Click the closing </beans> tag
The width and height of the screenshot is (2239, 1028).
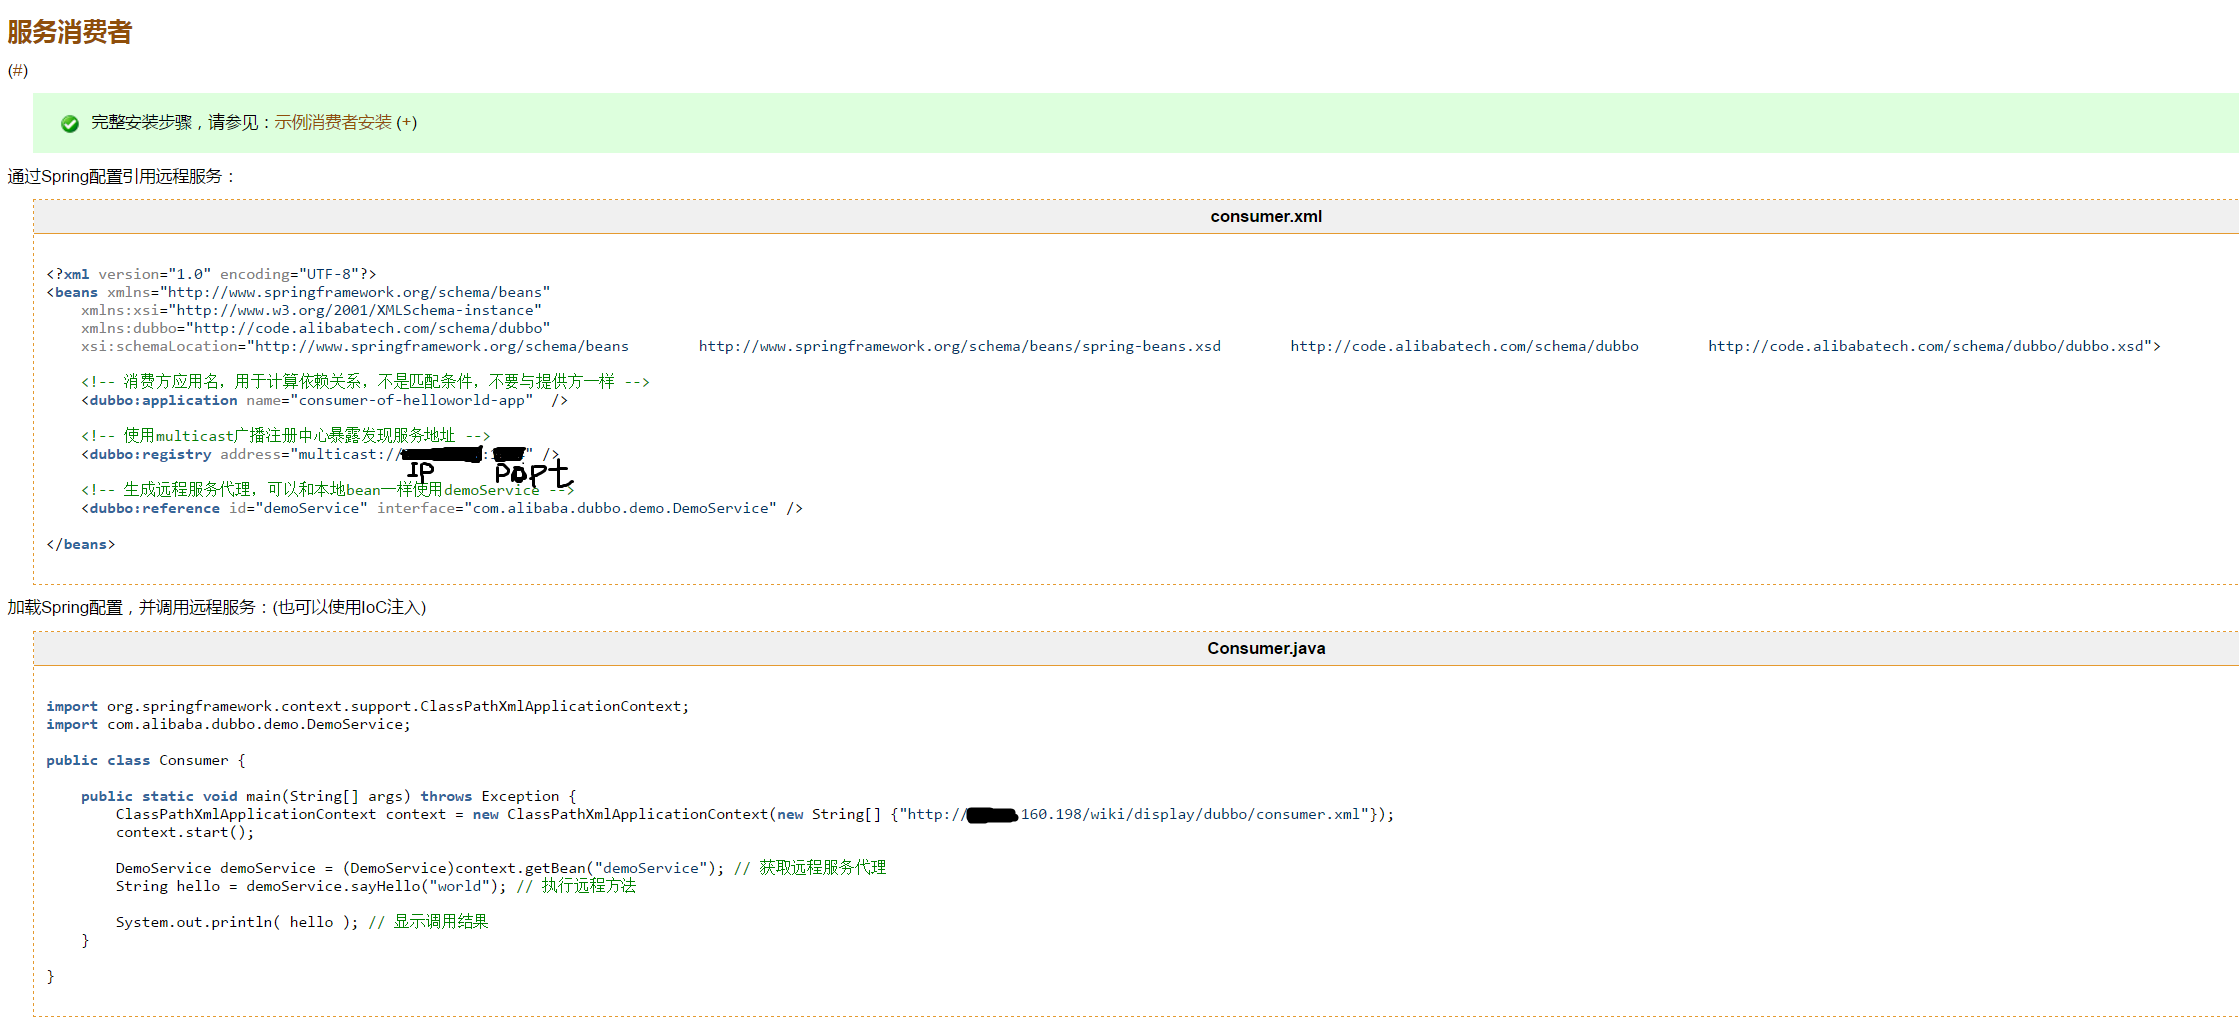(x=80, y=544)
